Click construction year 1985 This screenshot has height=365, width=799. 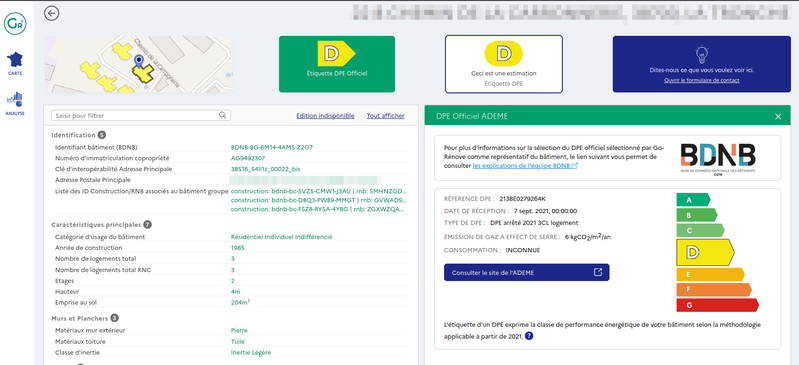(237, 248)
